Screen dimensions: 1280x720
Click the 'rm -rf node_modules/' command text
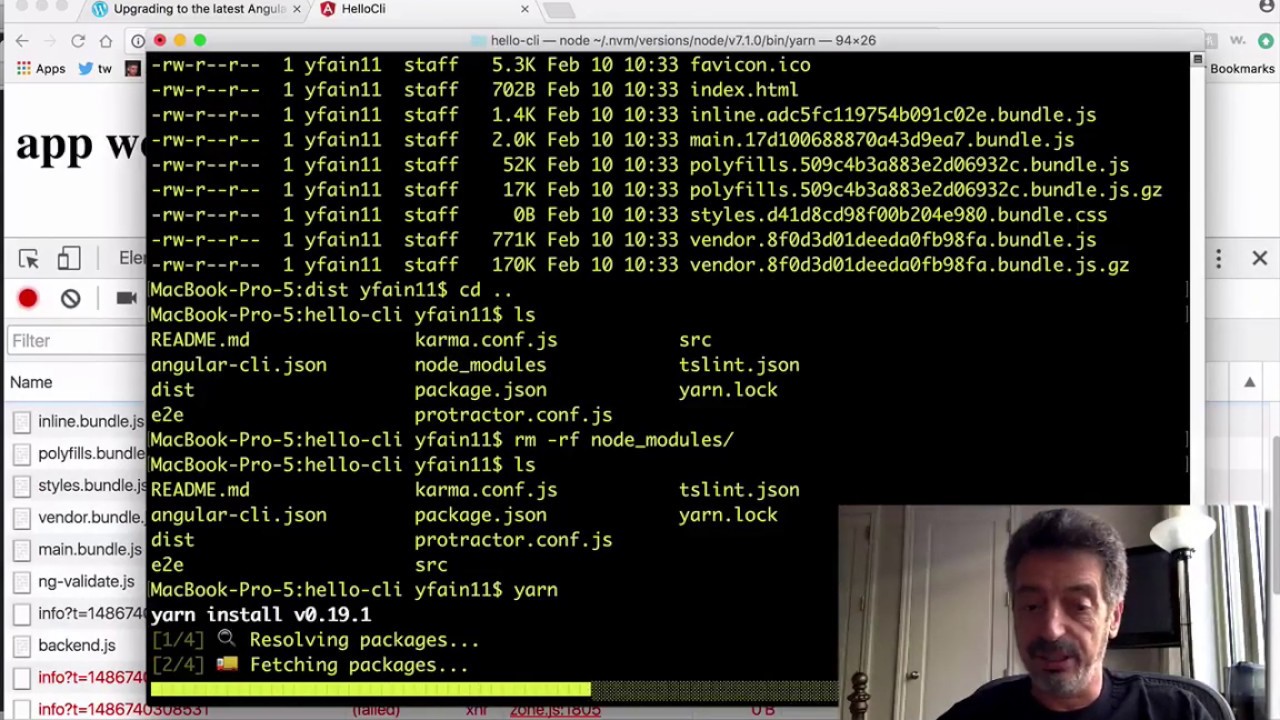click(x=624, y=440)
